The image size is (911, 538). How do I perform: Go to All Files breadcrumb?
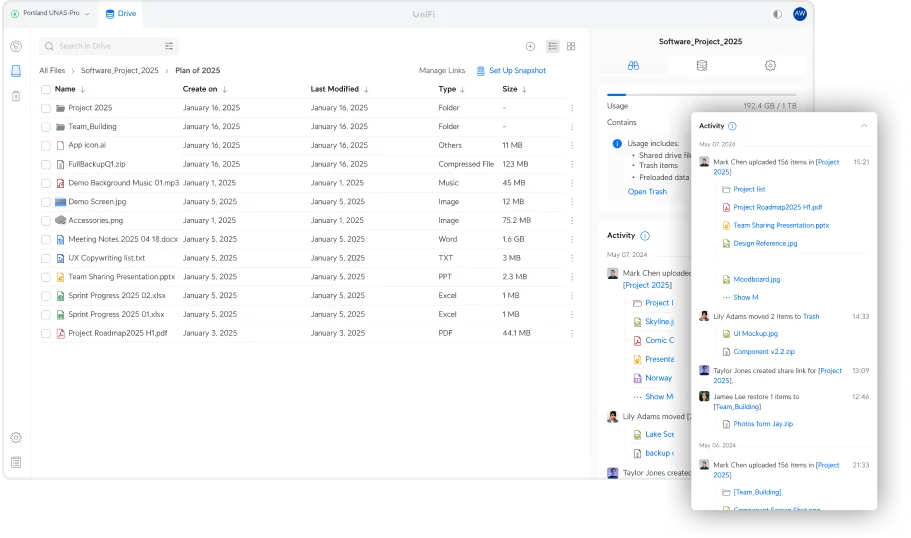click(x=52, y=70)
